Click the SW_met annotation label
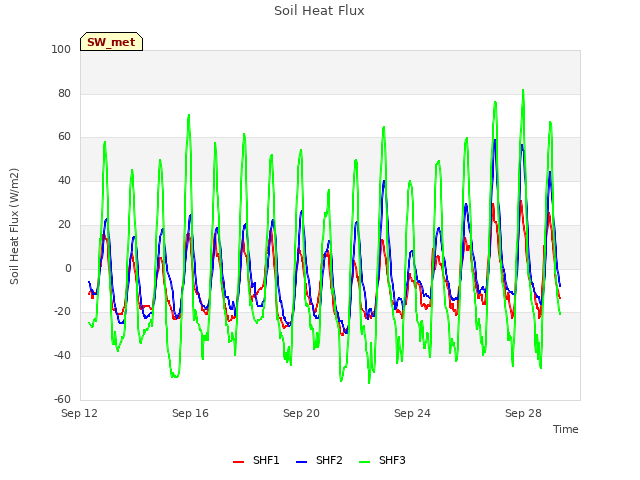The height and width of the screenshot is (480, 640). [x=111, y=42]
